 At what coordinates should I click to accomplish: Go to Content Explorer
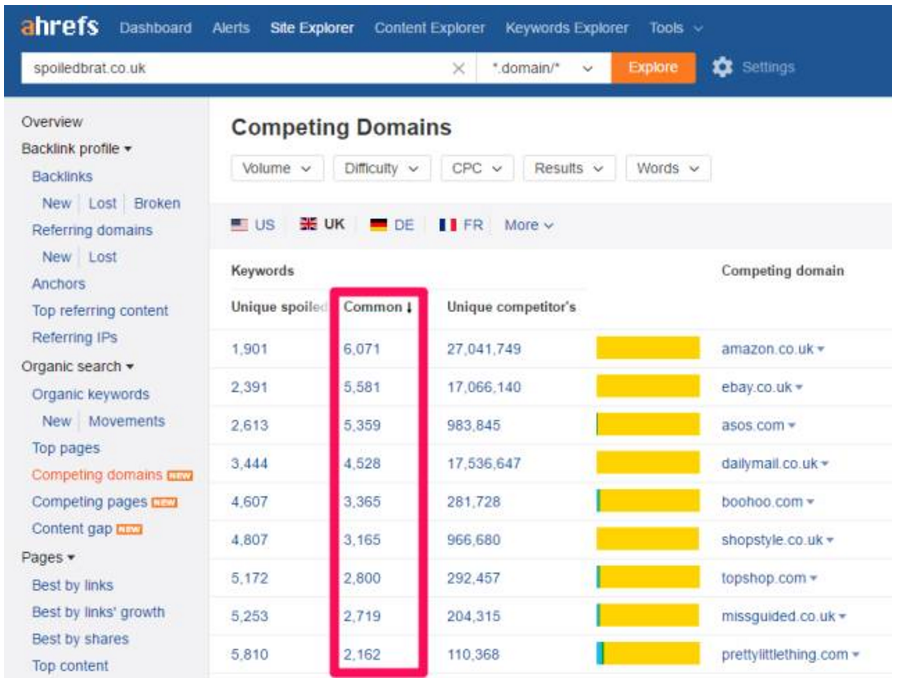pos(430,28)
